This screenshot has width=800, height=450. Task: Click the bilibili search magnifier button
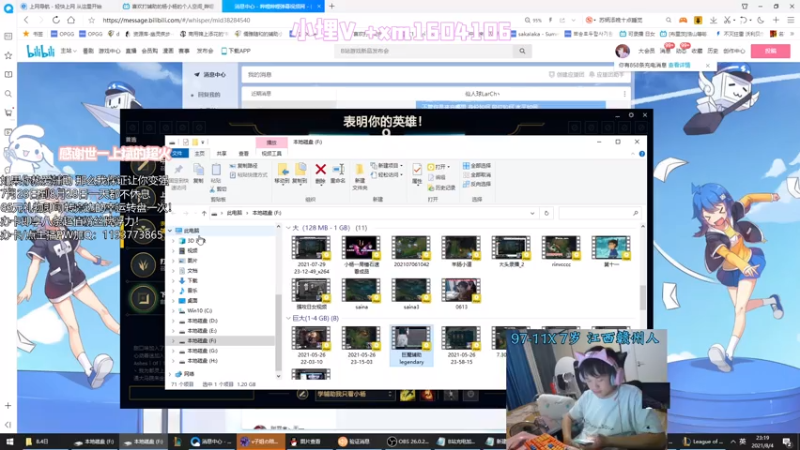[x=522, y=51]
